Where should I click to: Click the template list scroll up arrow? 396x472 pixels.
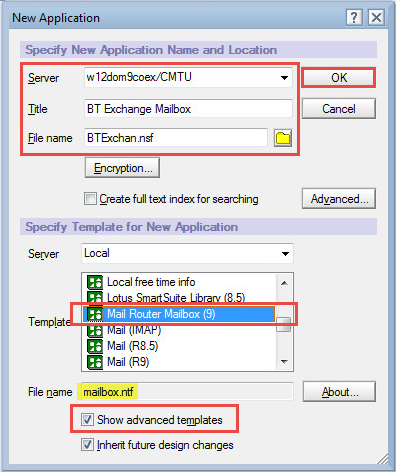284,283
